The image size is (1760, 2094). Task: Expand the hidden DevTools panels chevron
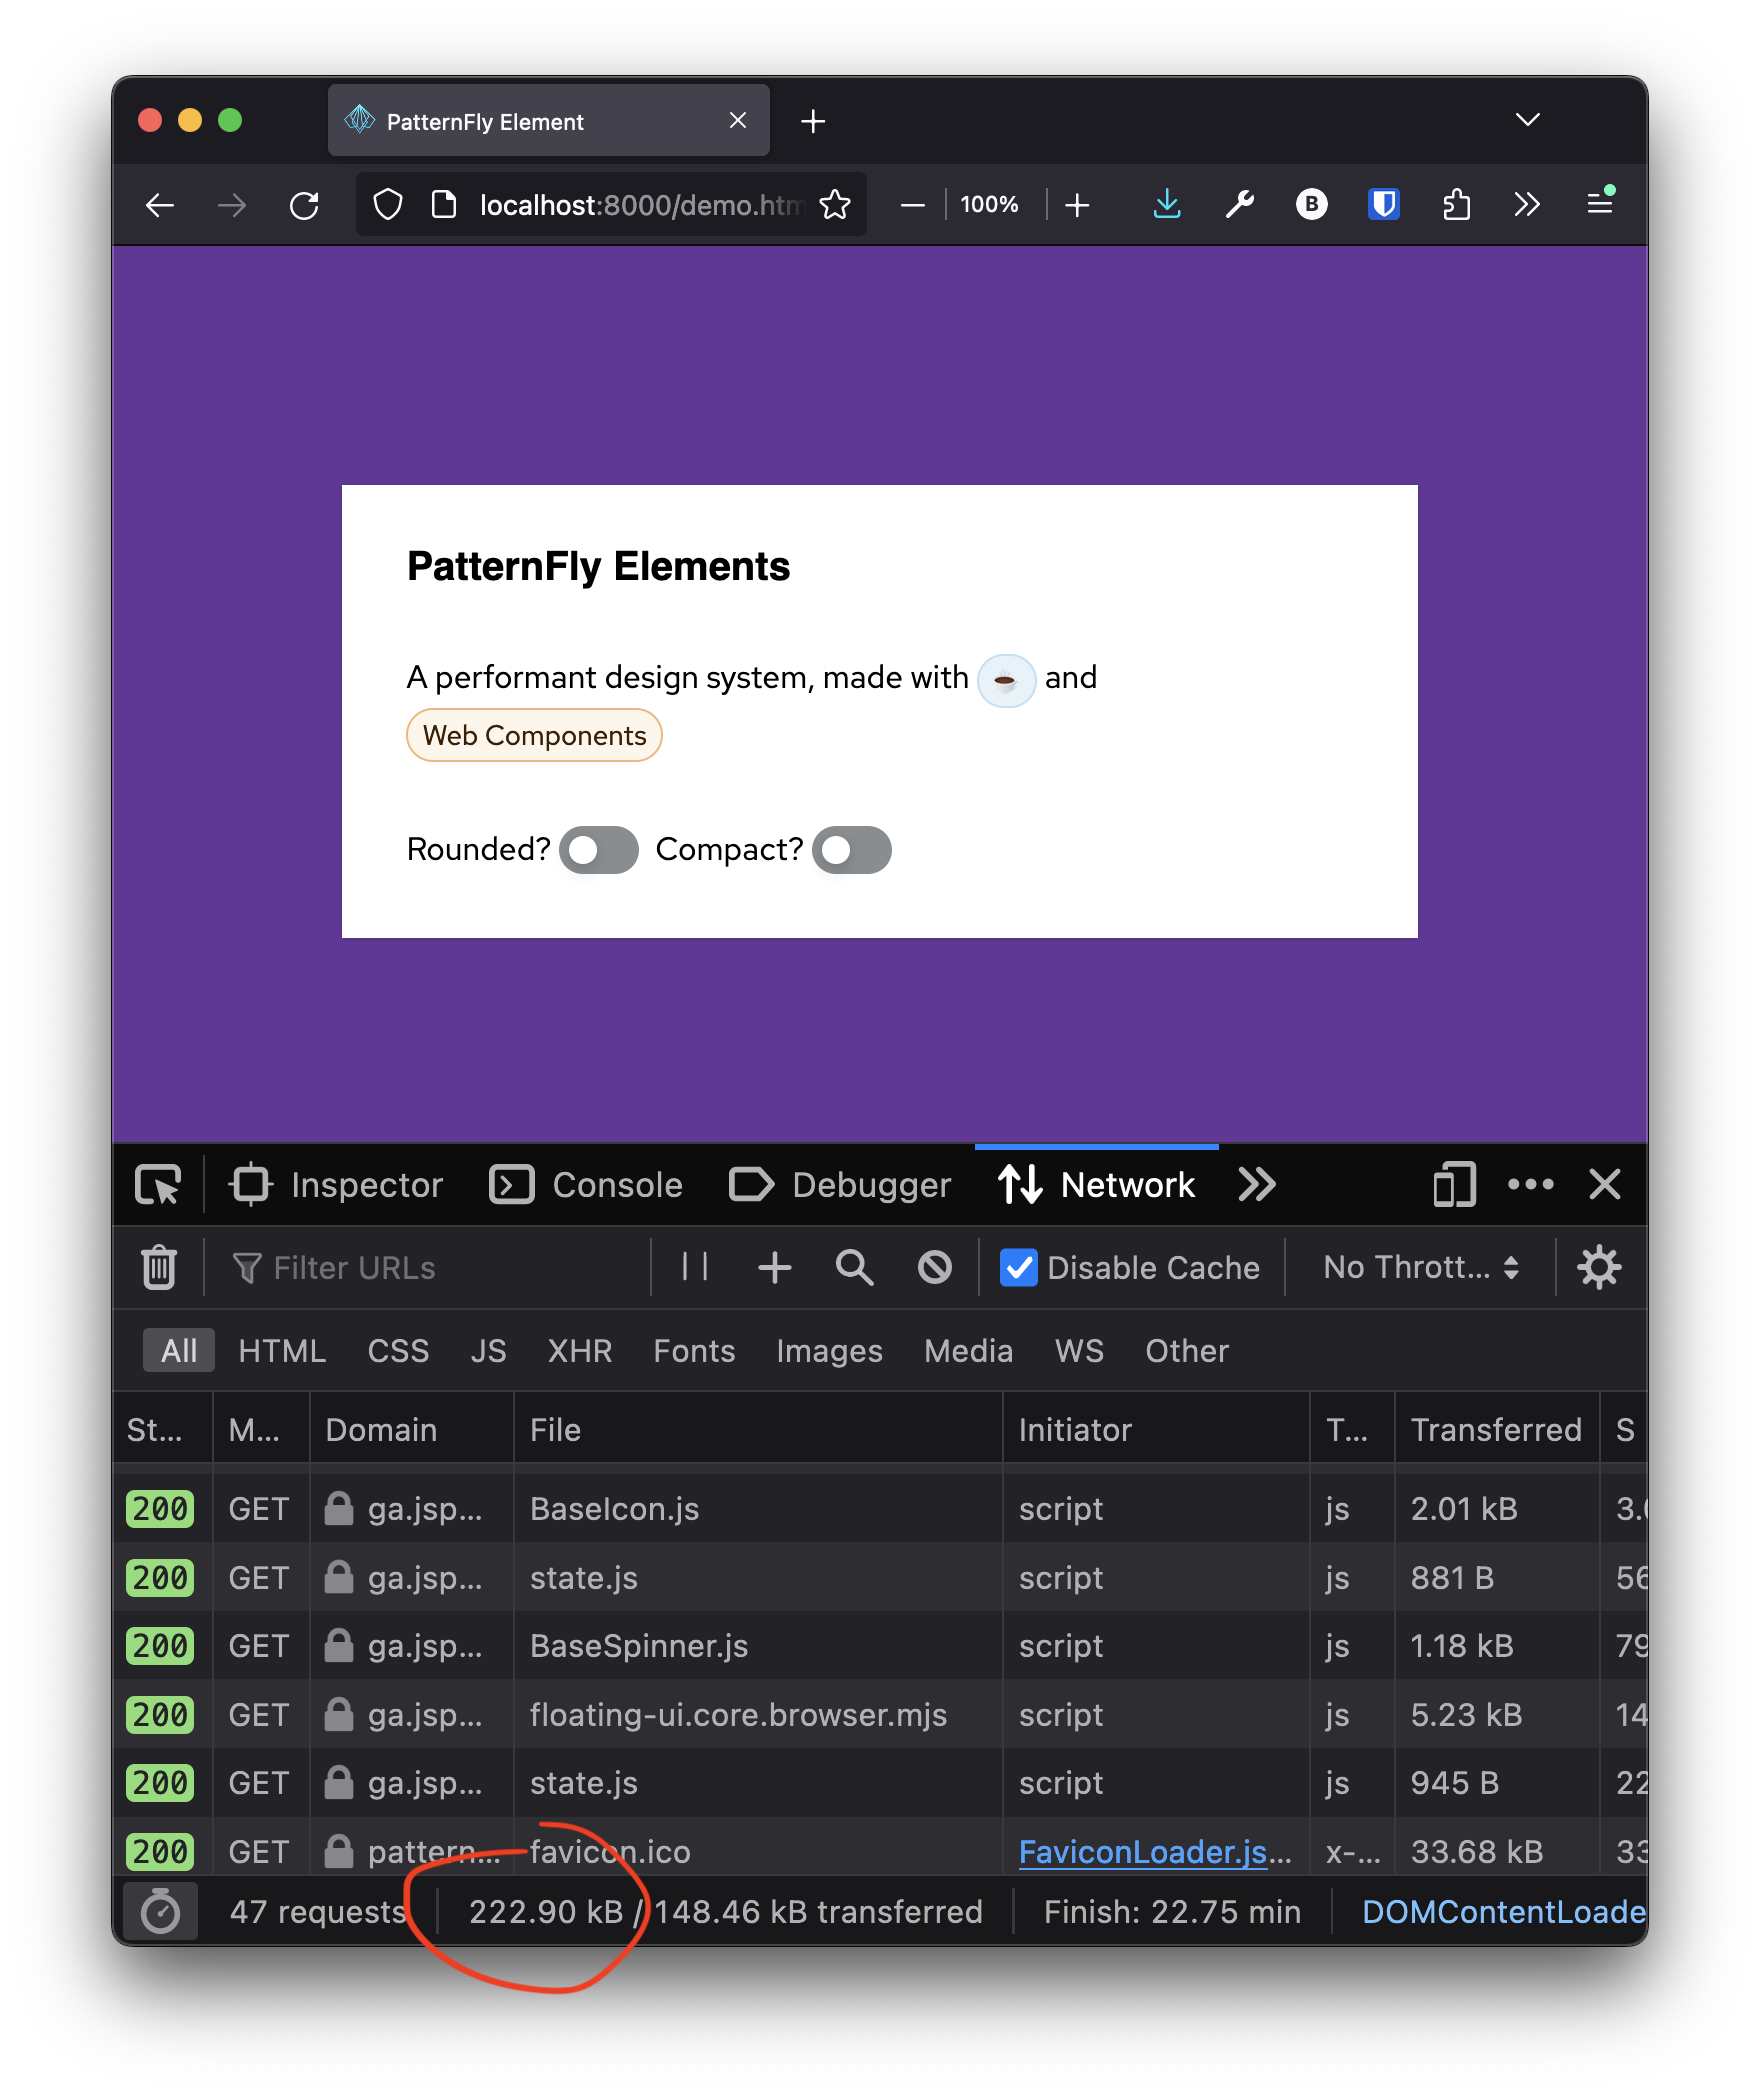1256,1185
